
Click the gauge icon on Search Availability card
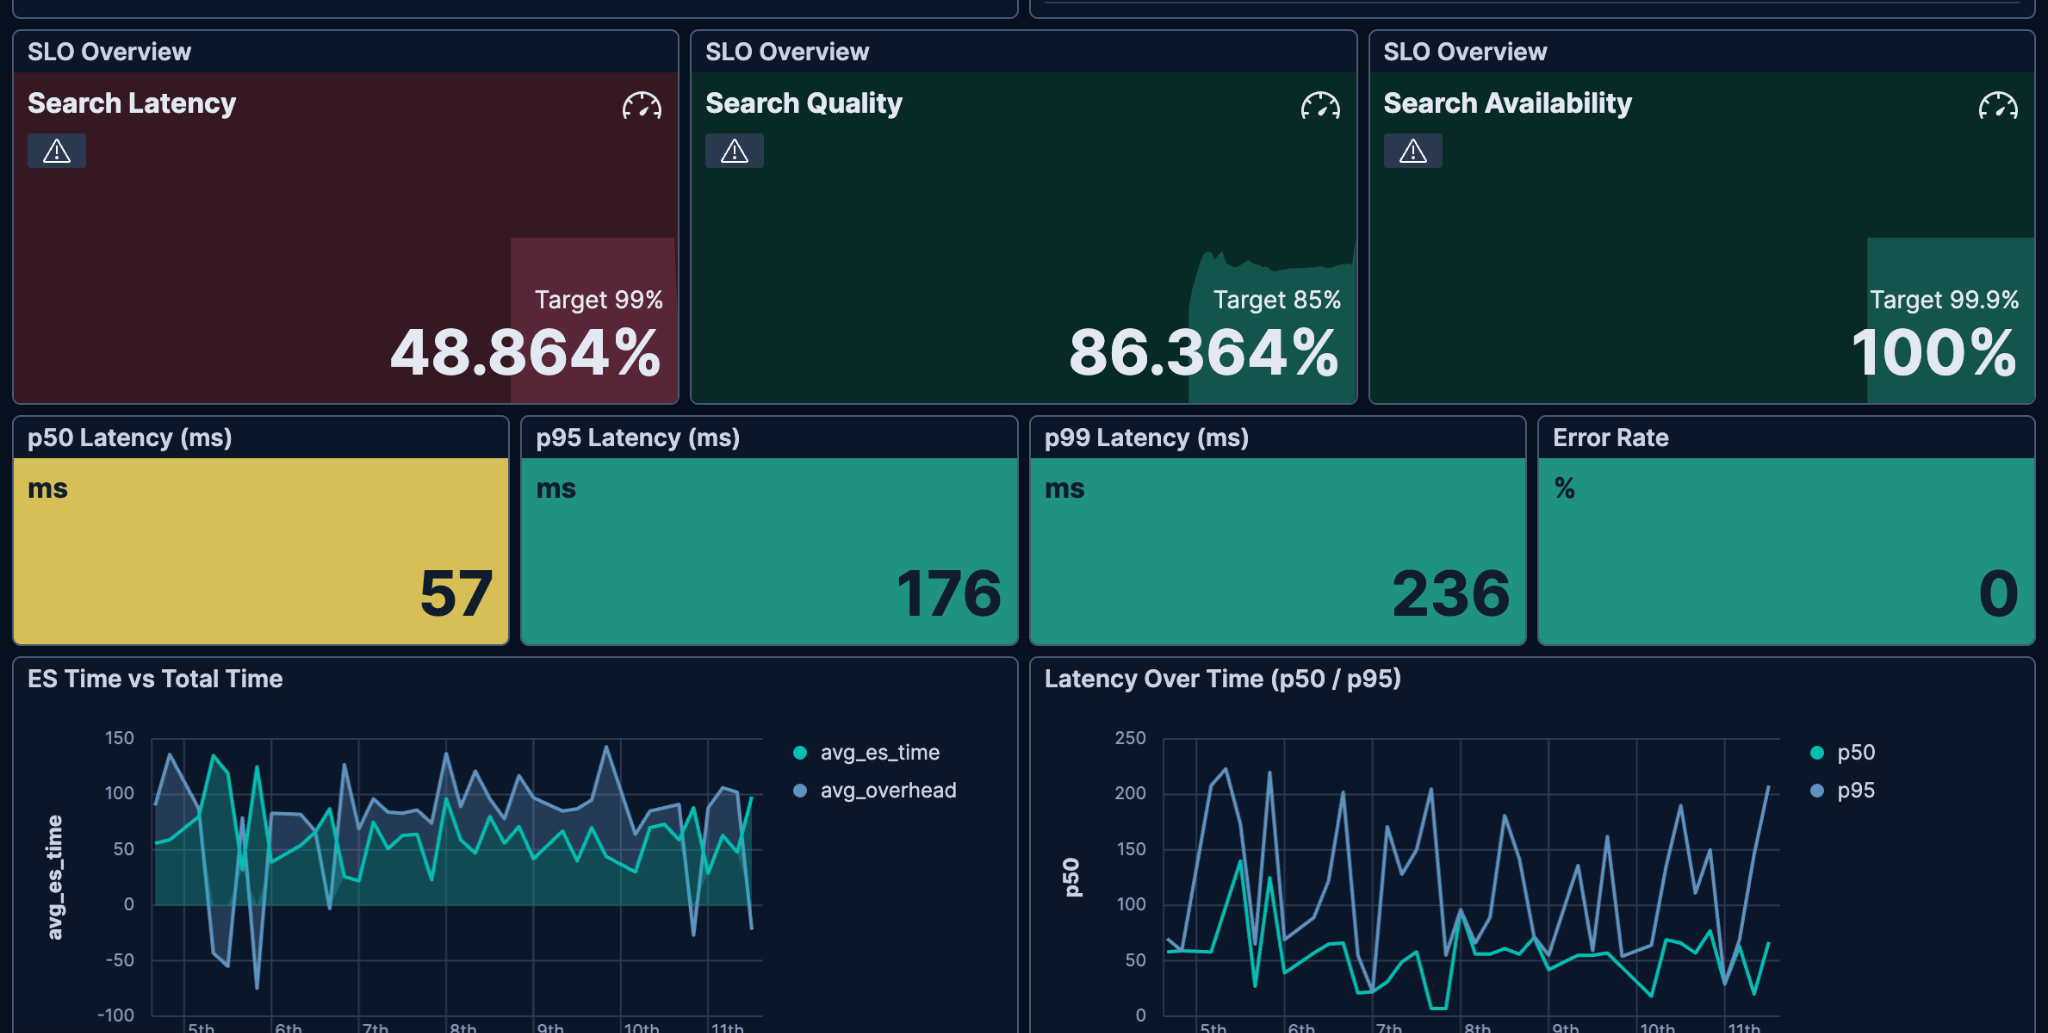pyautogui.click(x=1998, y=105)
